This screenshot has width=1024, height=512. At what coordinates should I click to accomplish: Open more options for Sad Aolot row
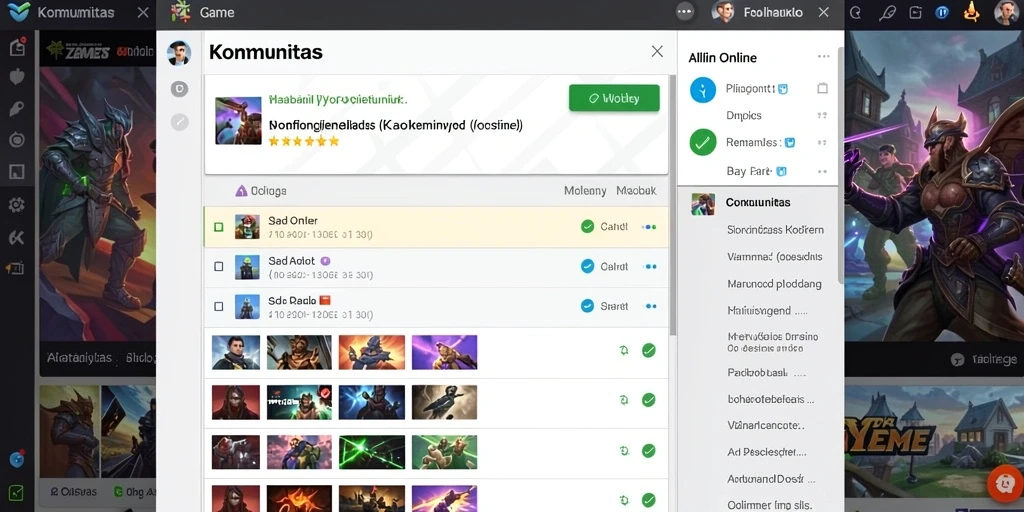(650, 266)
